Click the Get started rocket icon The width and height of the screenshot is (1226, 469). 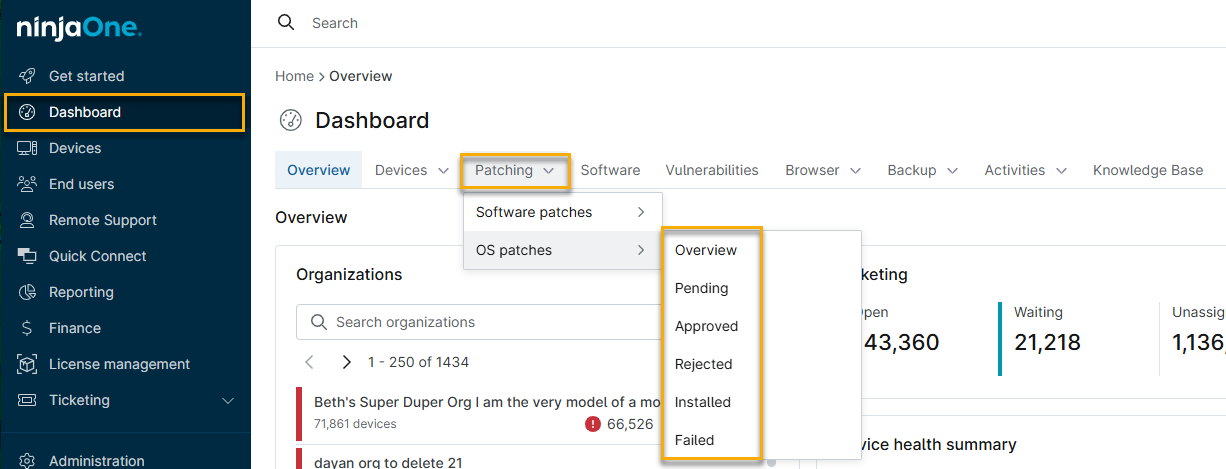point(28,76)
